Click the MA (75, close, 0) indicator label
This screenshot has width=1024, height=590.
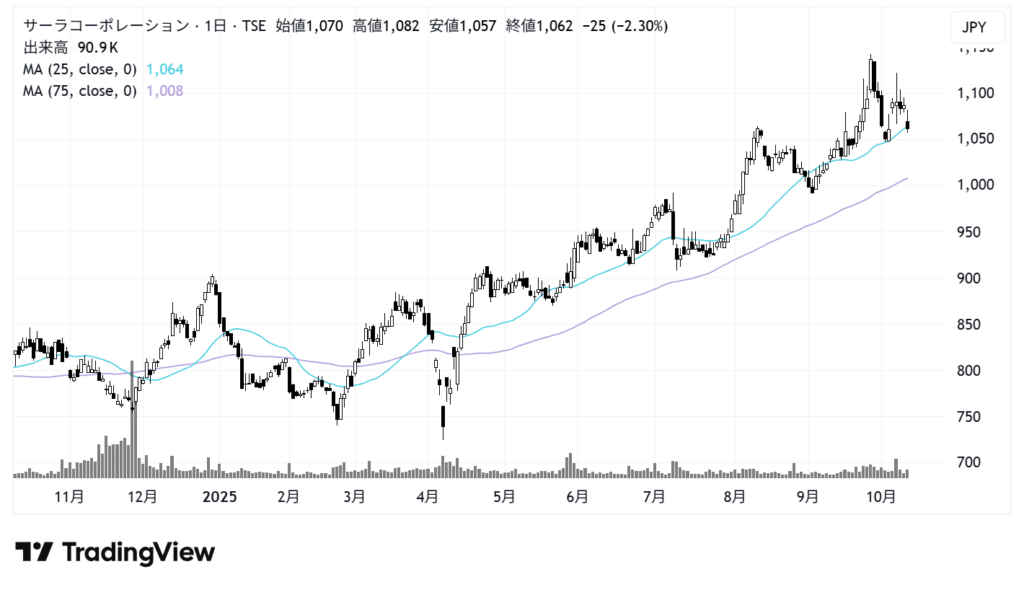tap(81, 91)
